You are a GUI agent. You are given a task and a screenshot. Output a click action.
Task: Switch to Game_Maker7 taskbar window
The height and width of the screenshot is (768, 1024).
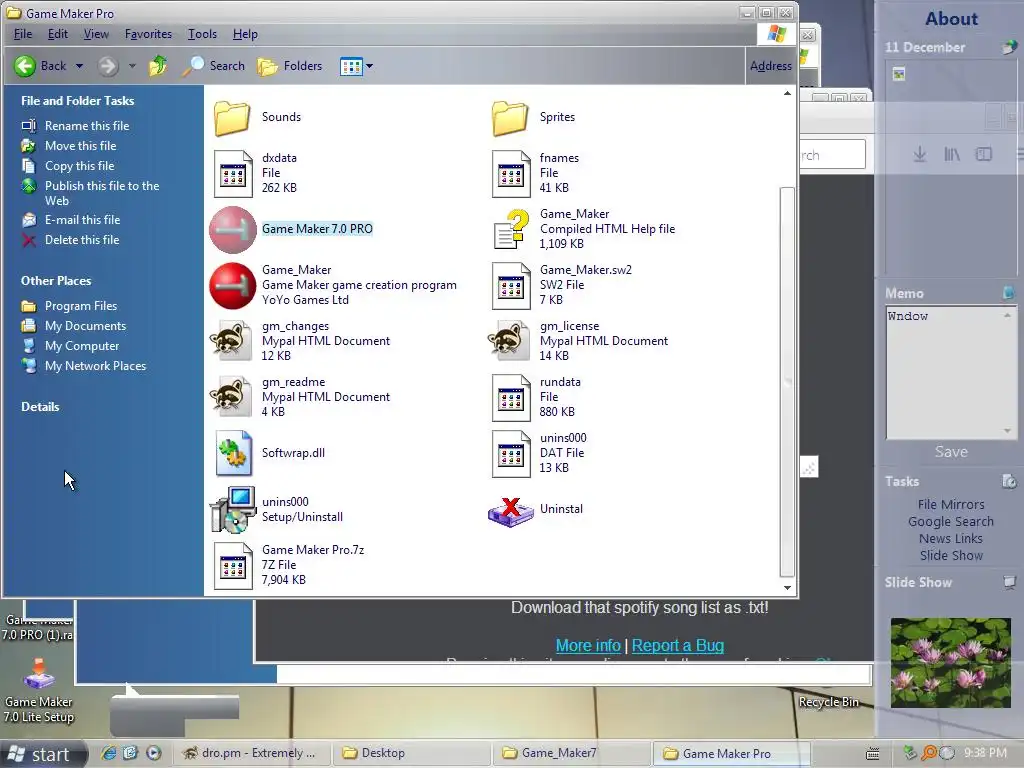pos(571,753)
